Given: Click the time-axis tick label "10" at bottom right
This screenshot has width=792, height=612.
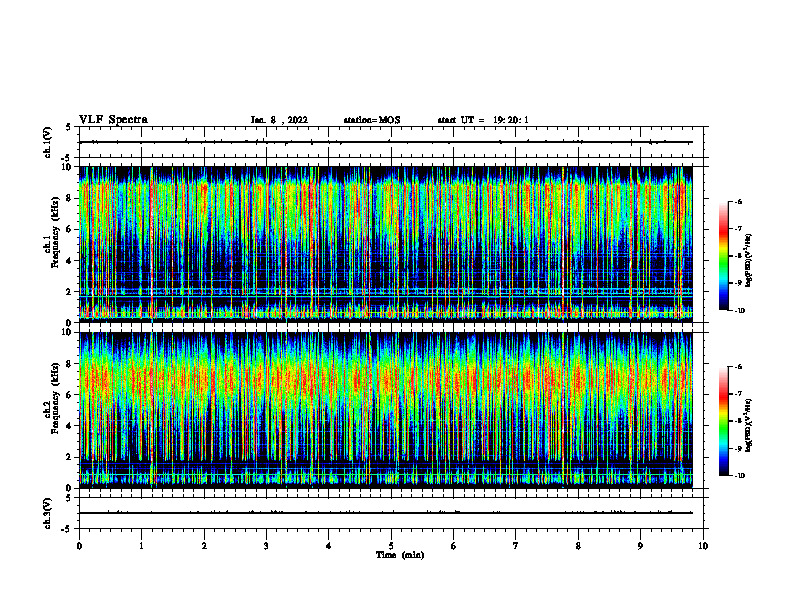Looking at the screenshot, I should point(703,546).
